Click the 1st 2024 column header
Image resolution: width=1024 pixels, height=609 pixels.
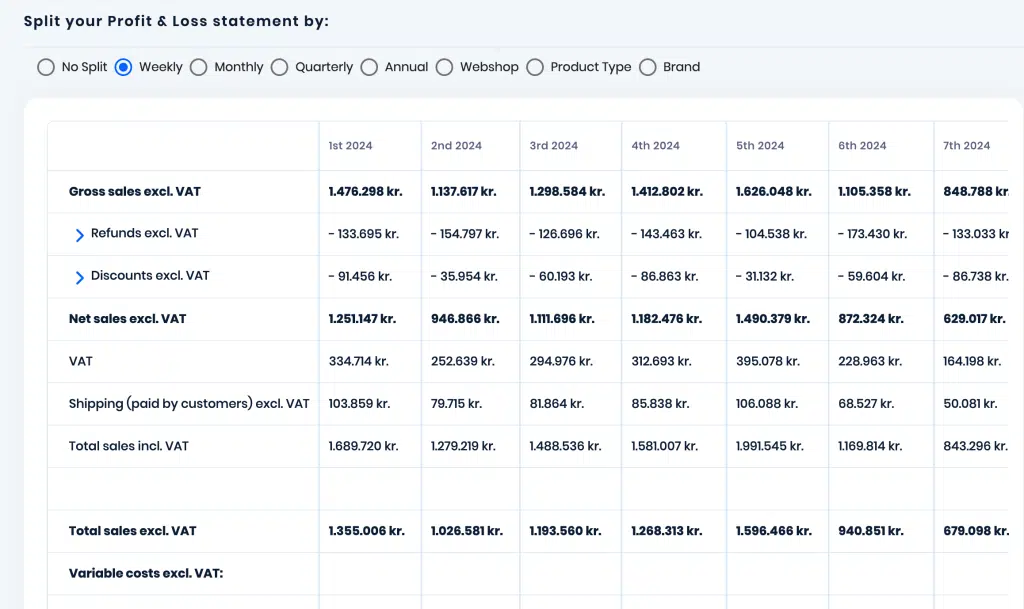point(350,146)
